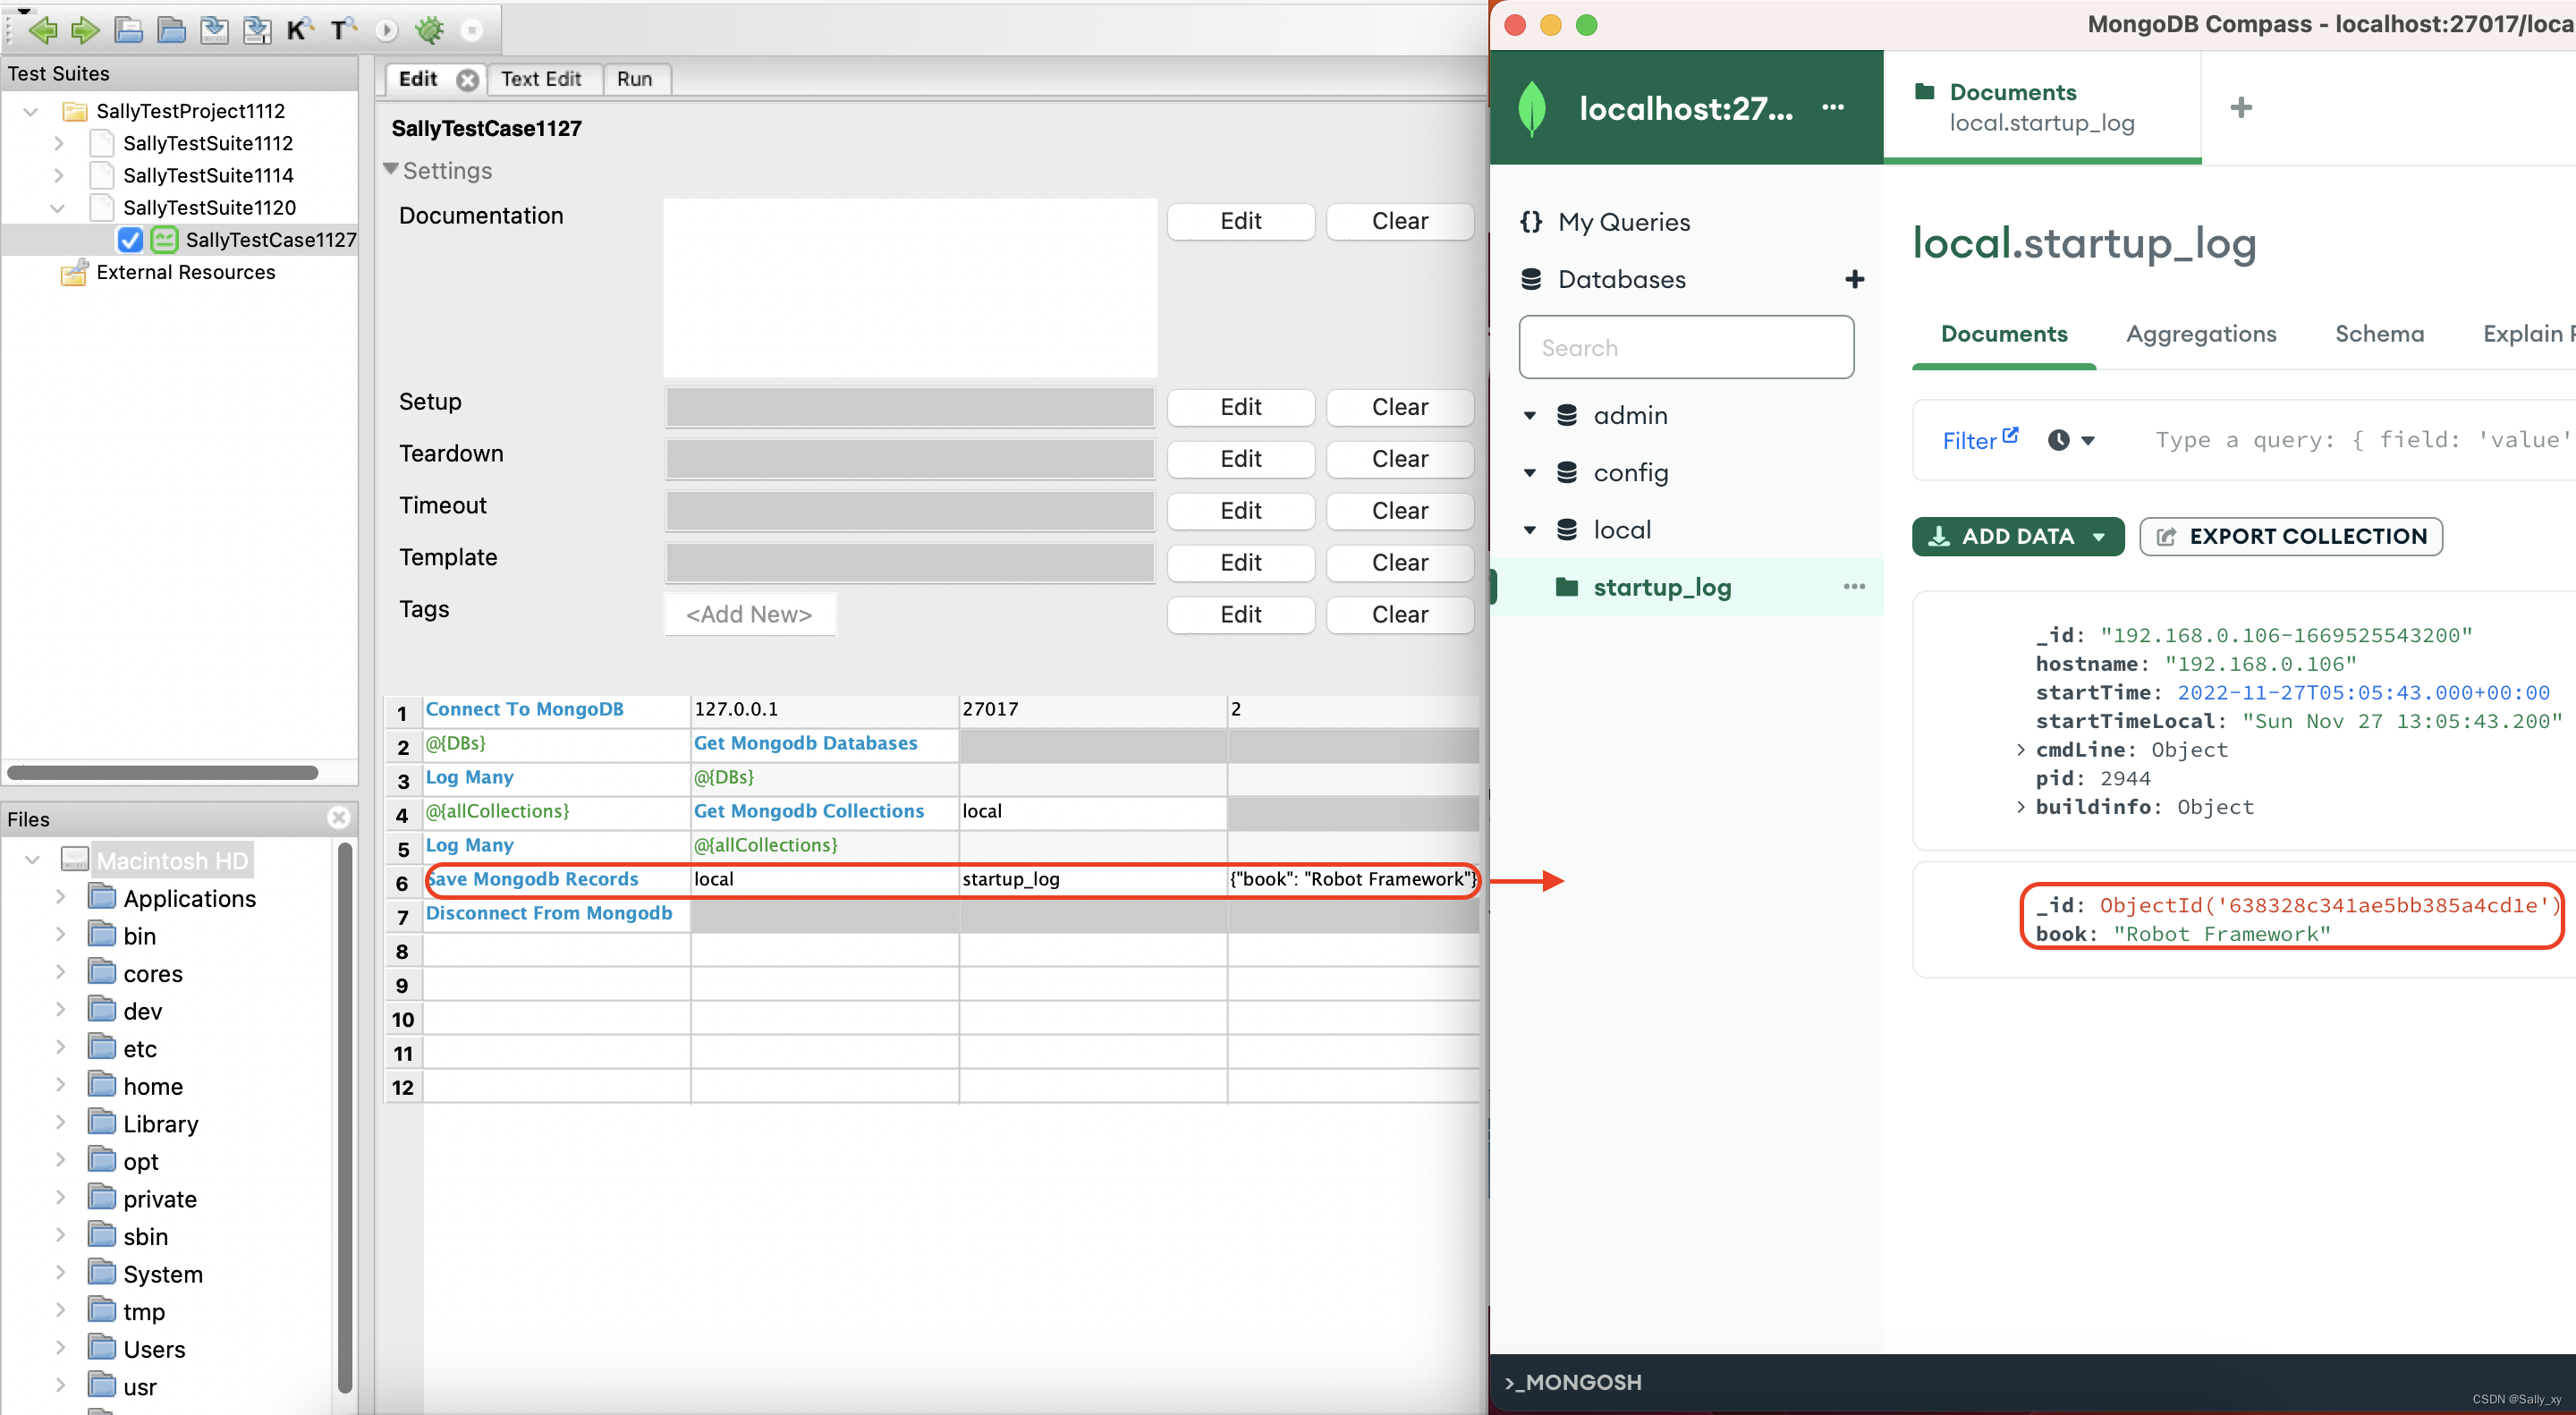The width and height of the screenshot is (2576, 1415).
Task: Close the Edit tab with x icon
Action: (467, 80)
